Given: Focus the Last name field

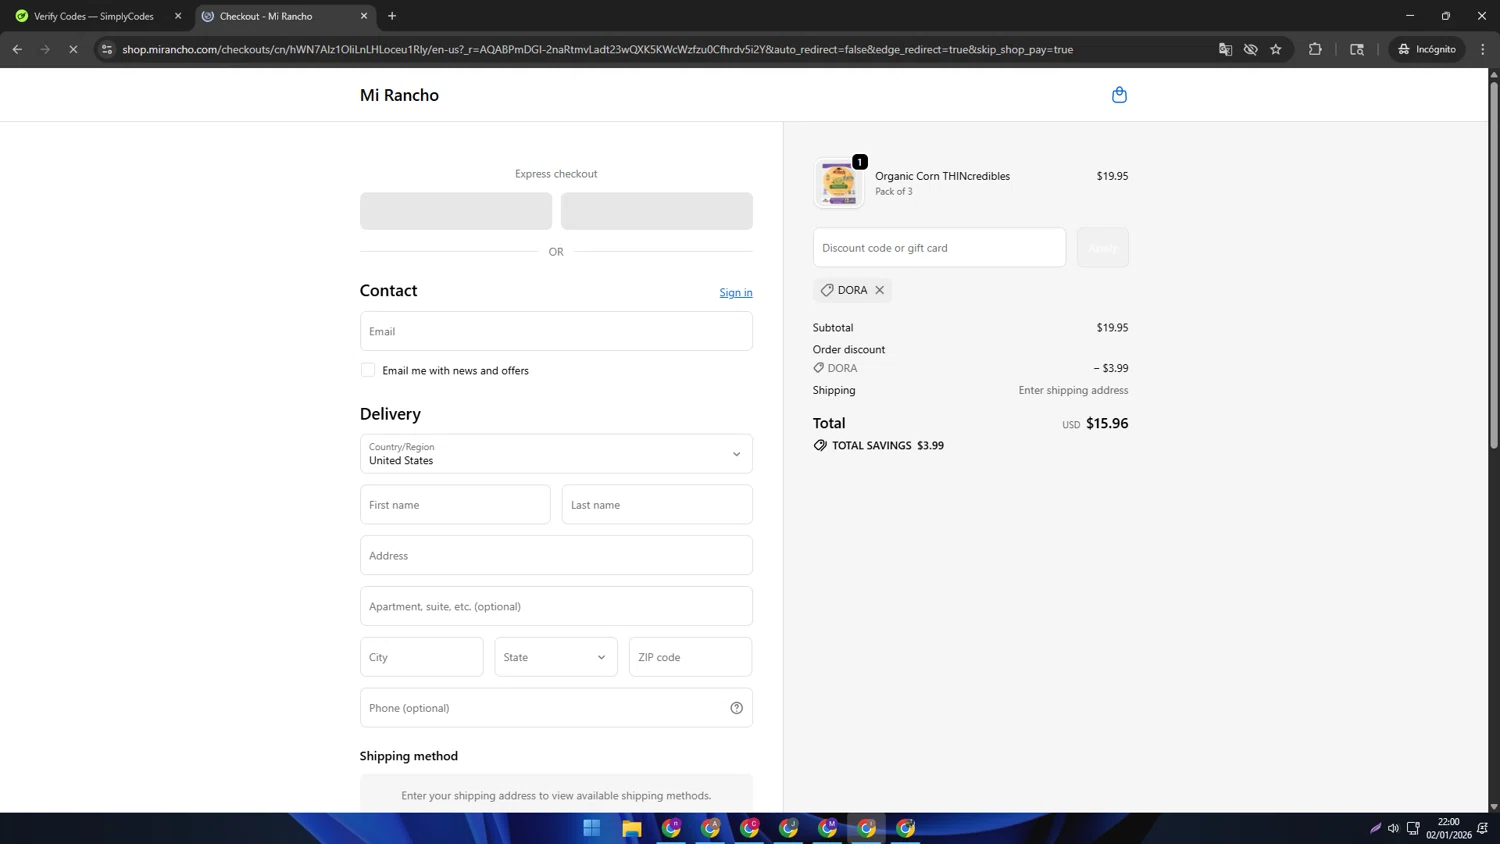Looking at the screenshot, I should [657, 505].
